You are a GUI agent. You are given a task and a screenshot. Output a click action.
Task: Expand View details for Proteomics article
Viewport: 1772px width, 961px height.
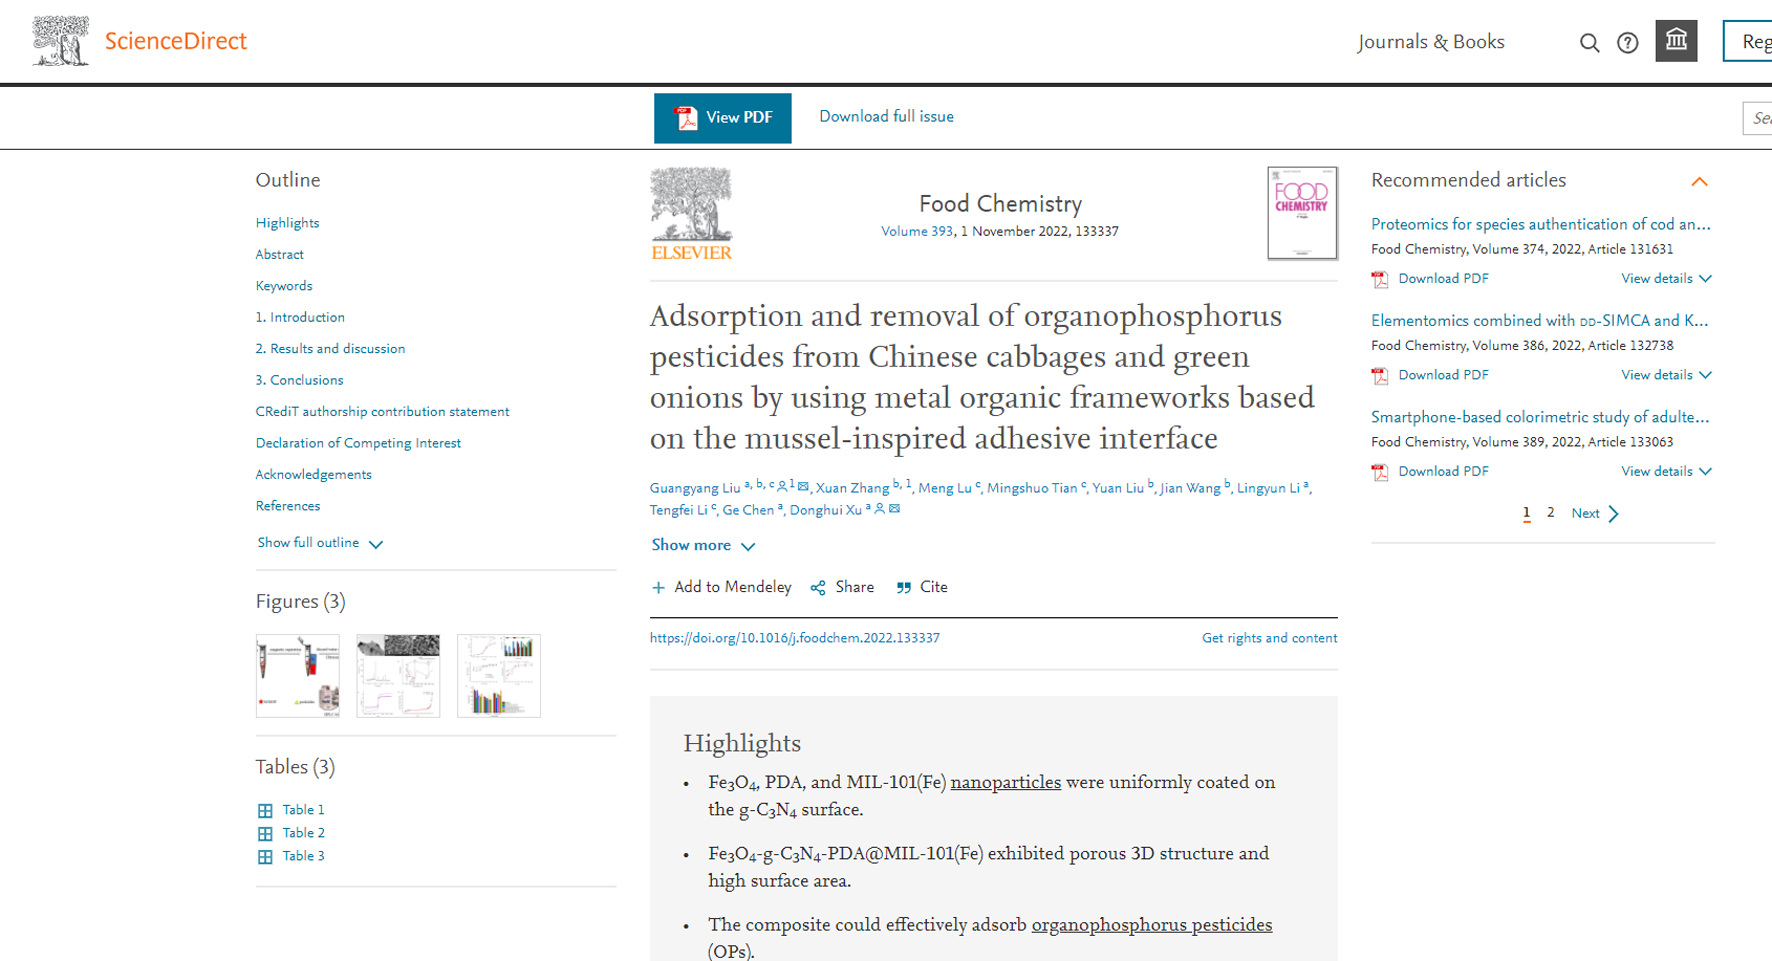[1666, 279]
